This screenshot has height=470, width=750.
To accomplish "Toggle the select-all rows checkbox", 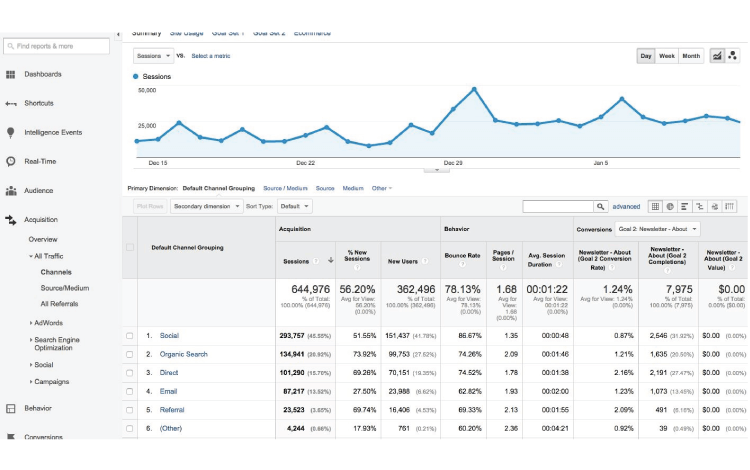I will pyautogui.click(x=130, y=247).
